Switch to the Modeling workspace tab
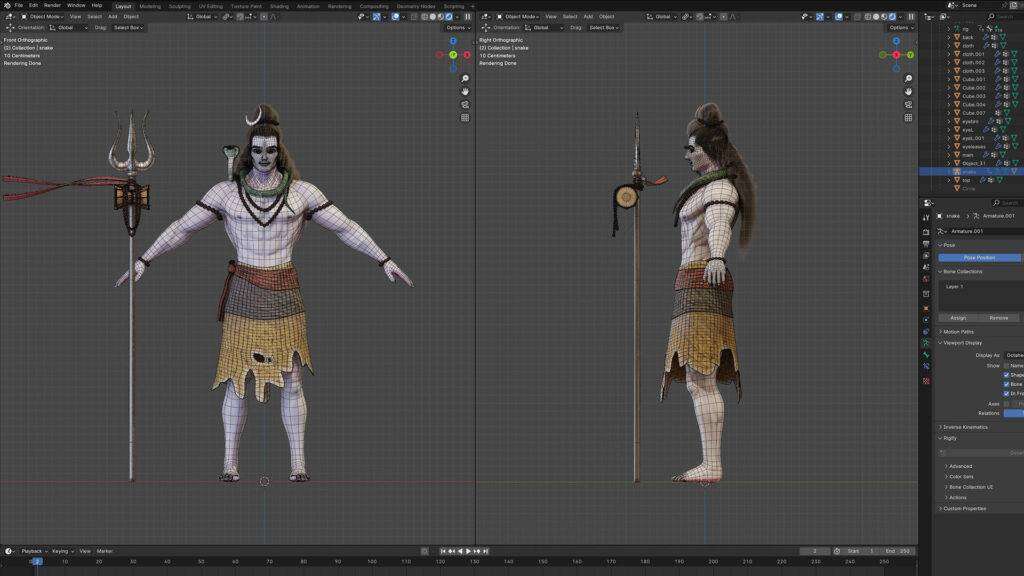Screen dimensions: 1024x576 pos(150,6)
